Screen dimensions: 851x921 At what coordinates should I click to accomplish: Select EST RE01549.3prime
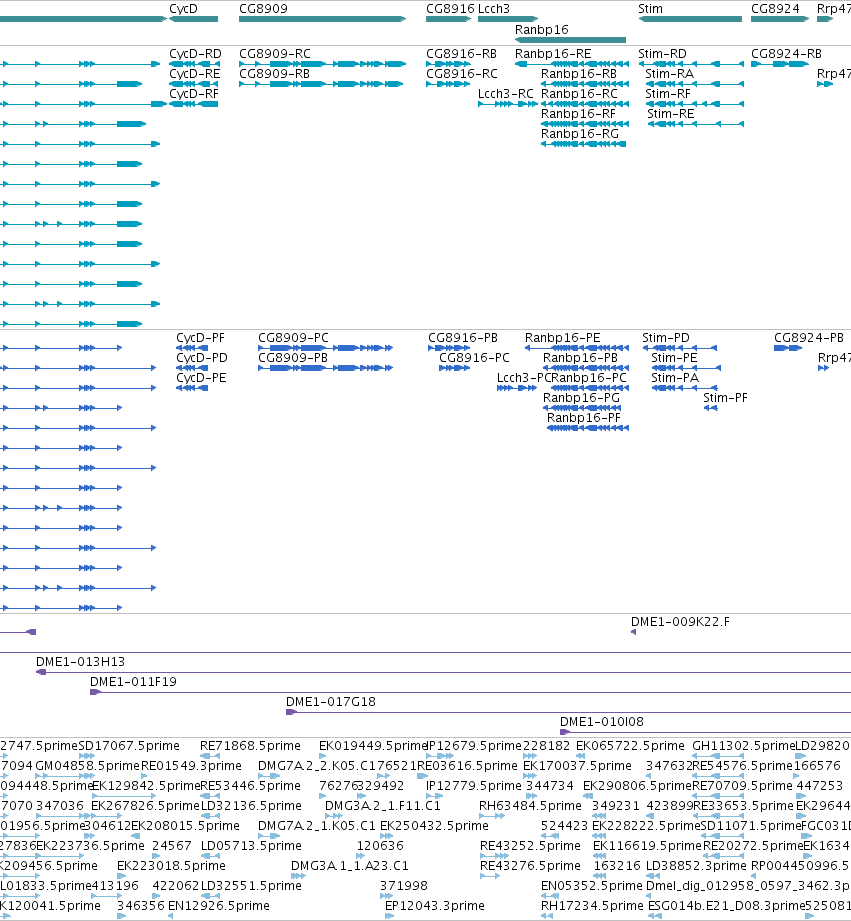191,765
